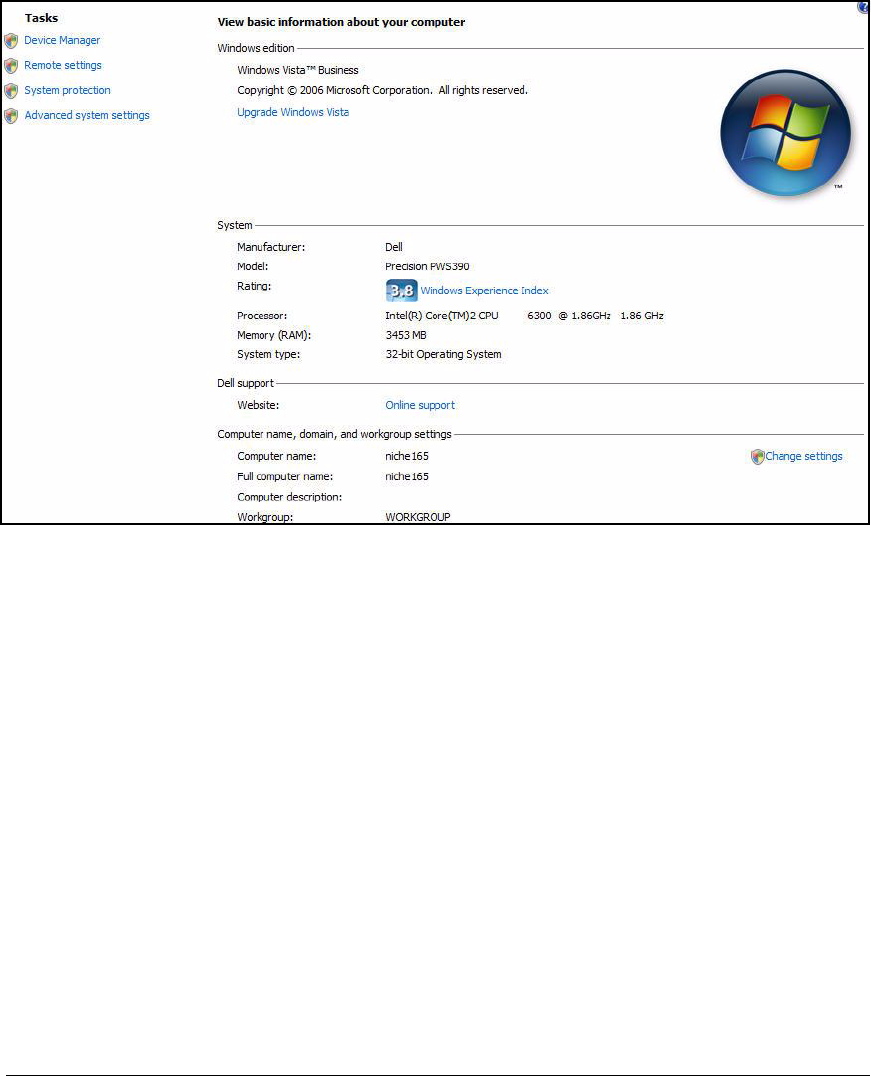Click the Memory (RAM) label

[274, 335]
